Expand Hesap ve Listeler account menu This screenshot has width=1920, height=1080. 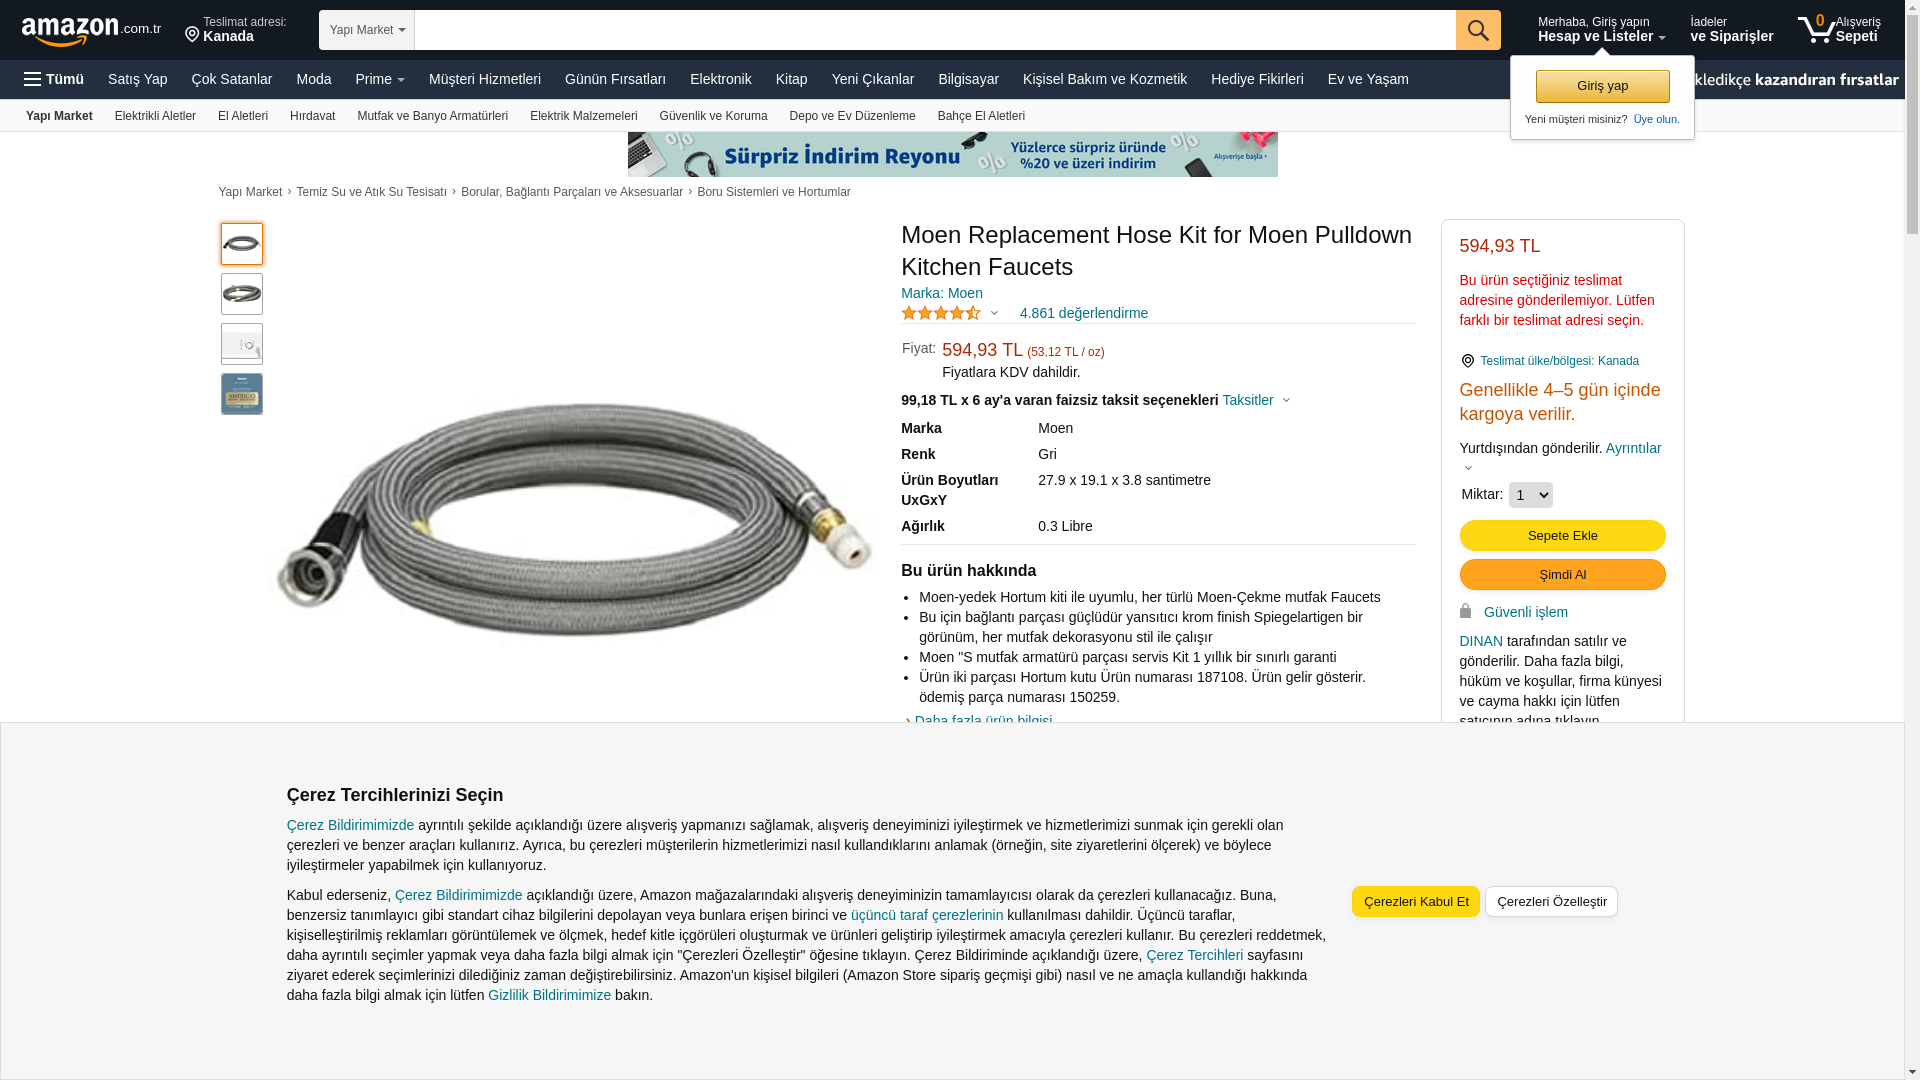click(1601, 30)
